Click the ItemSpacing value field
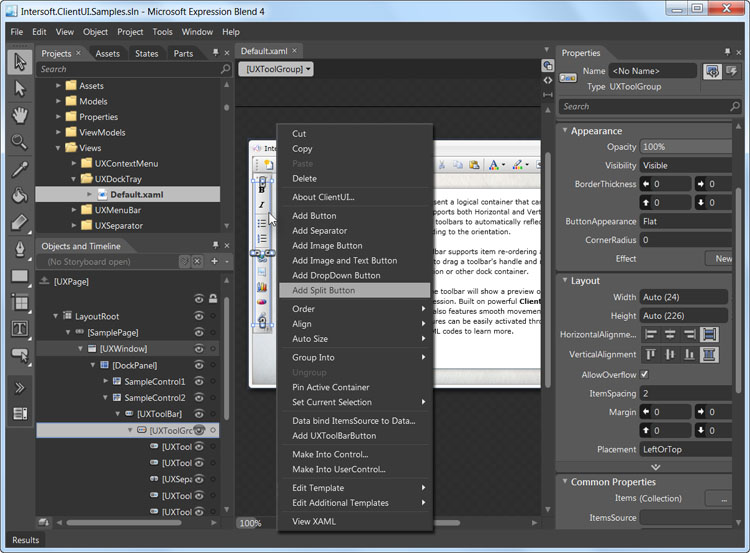750x553 pixels. (x=686, y=393)
